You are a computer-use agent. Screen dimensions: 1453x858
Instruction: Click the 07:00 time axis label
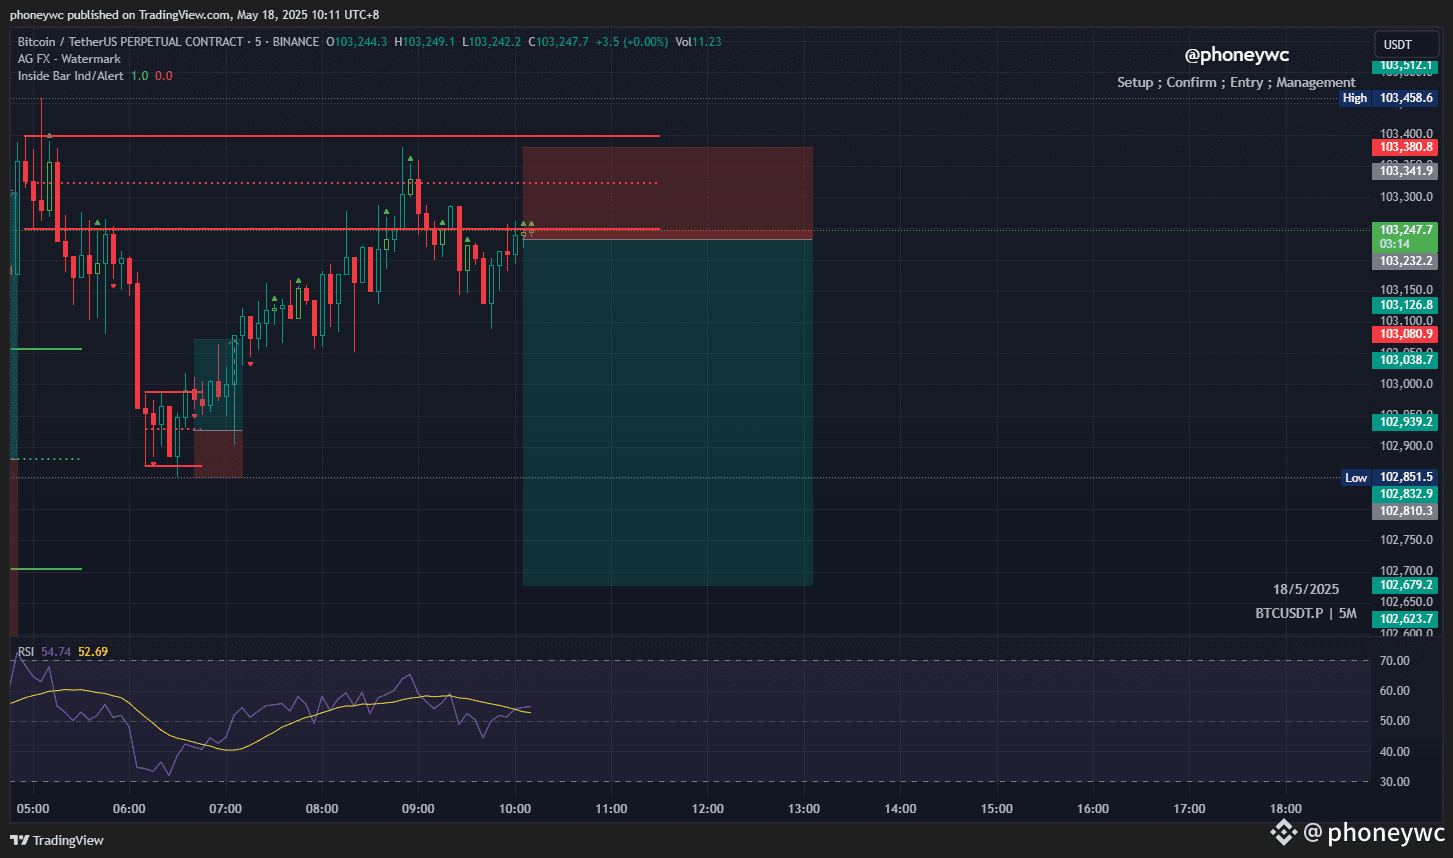point(226,809)
